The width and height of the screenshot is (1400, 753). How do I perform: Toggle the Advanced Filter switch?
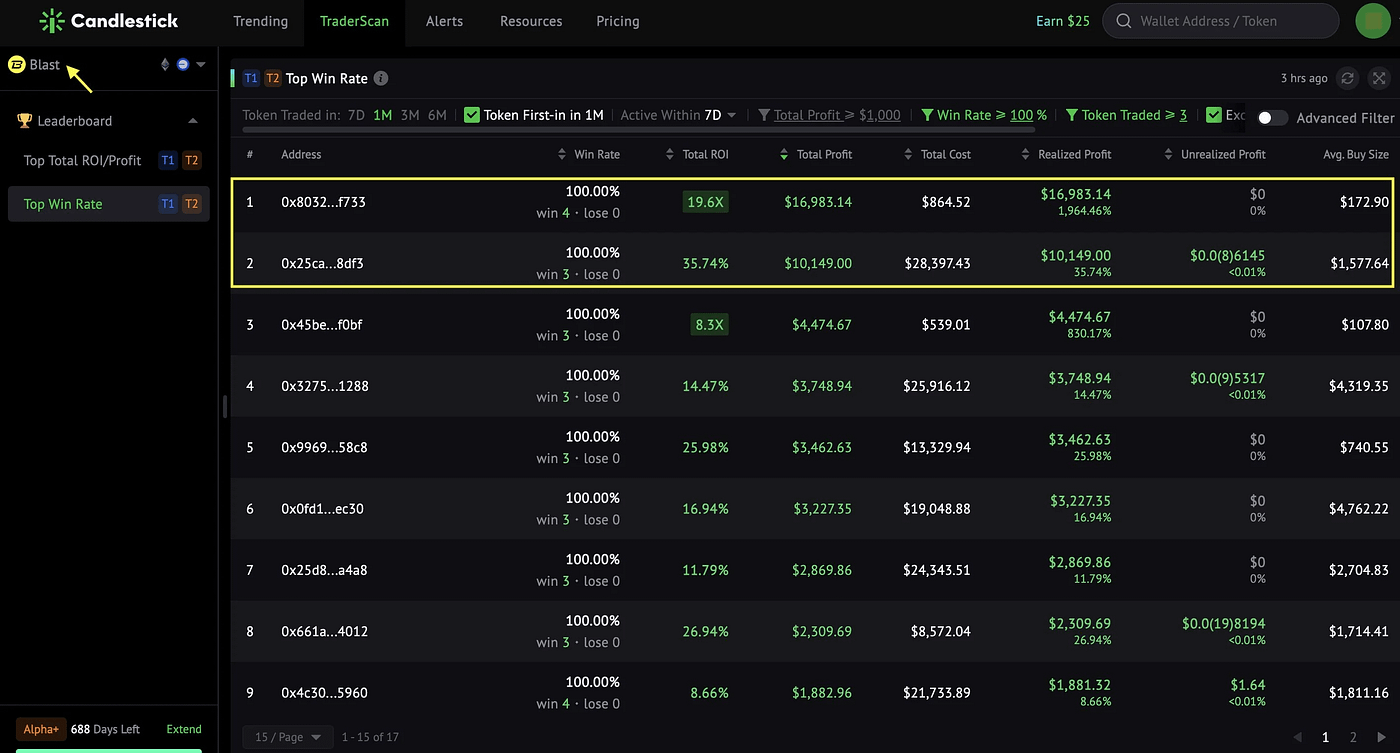point(1272,118)
